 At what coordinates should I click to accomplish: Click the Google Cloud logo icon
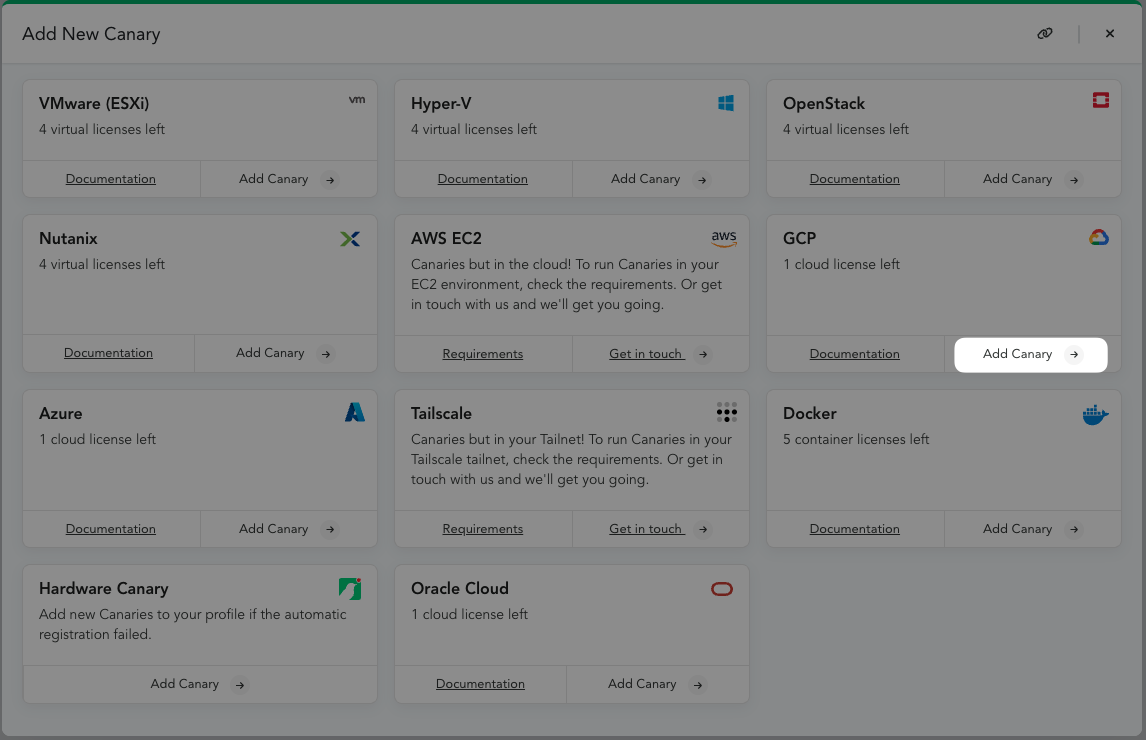(x=1099, y=238)
